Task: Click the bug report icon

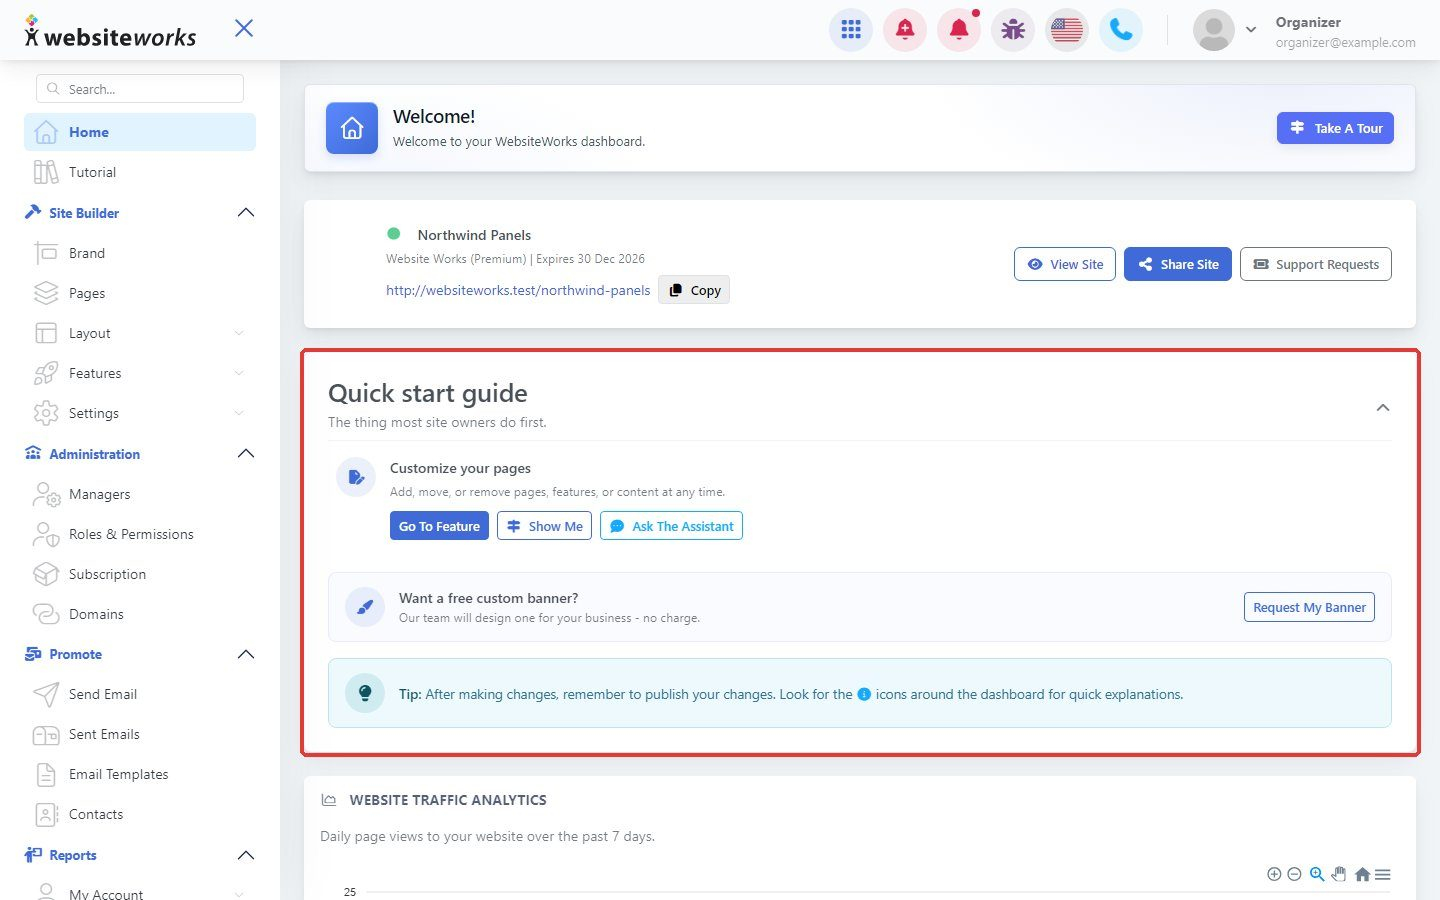Action: click(1013, 30)
